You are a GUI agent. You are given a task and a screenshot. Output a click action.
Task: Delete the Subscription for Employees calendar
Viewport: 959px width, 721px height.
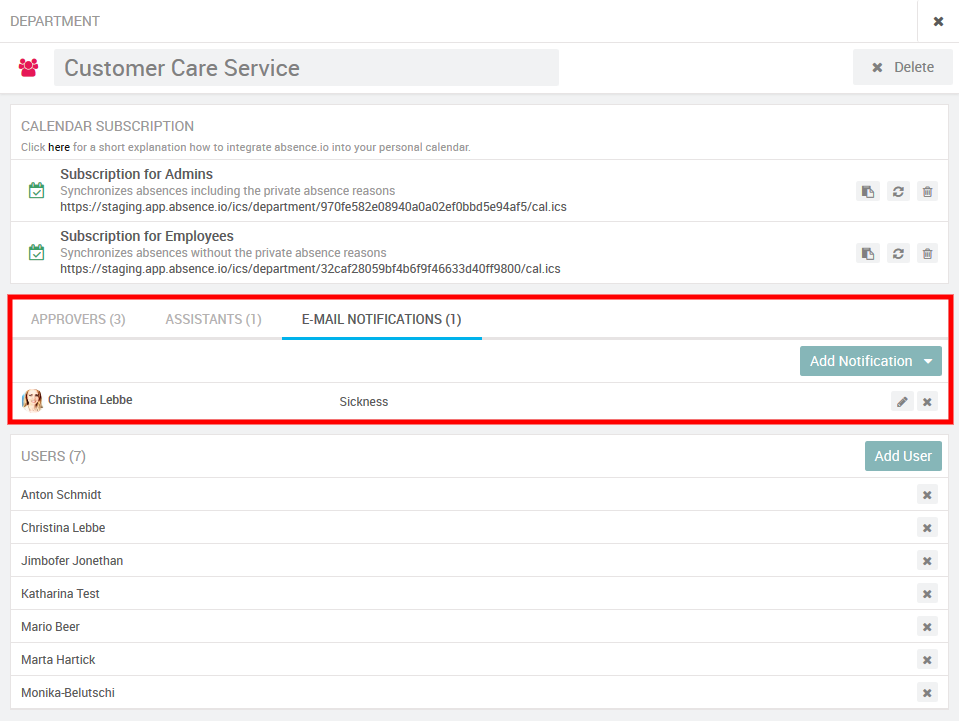[x=928, y=253]
